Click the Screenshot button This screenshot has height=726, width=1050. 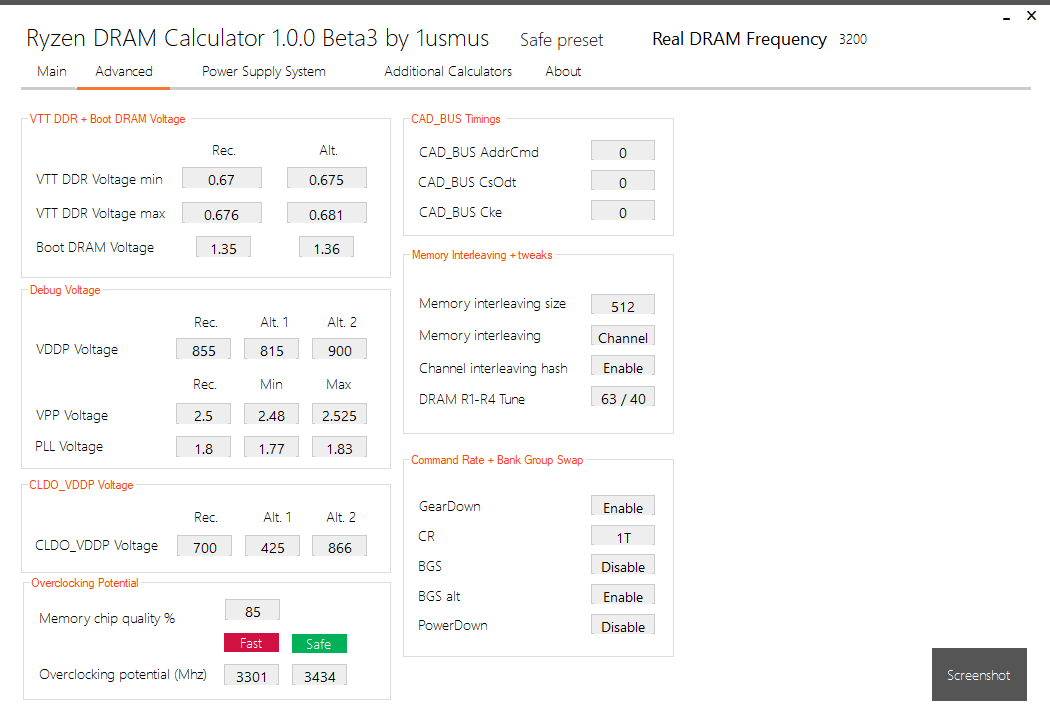click(978, 674)
